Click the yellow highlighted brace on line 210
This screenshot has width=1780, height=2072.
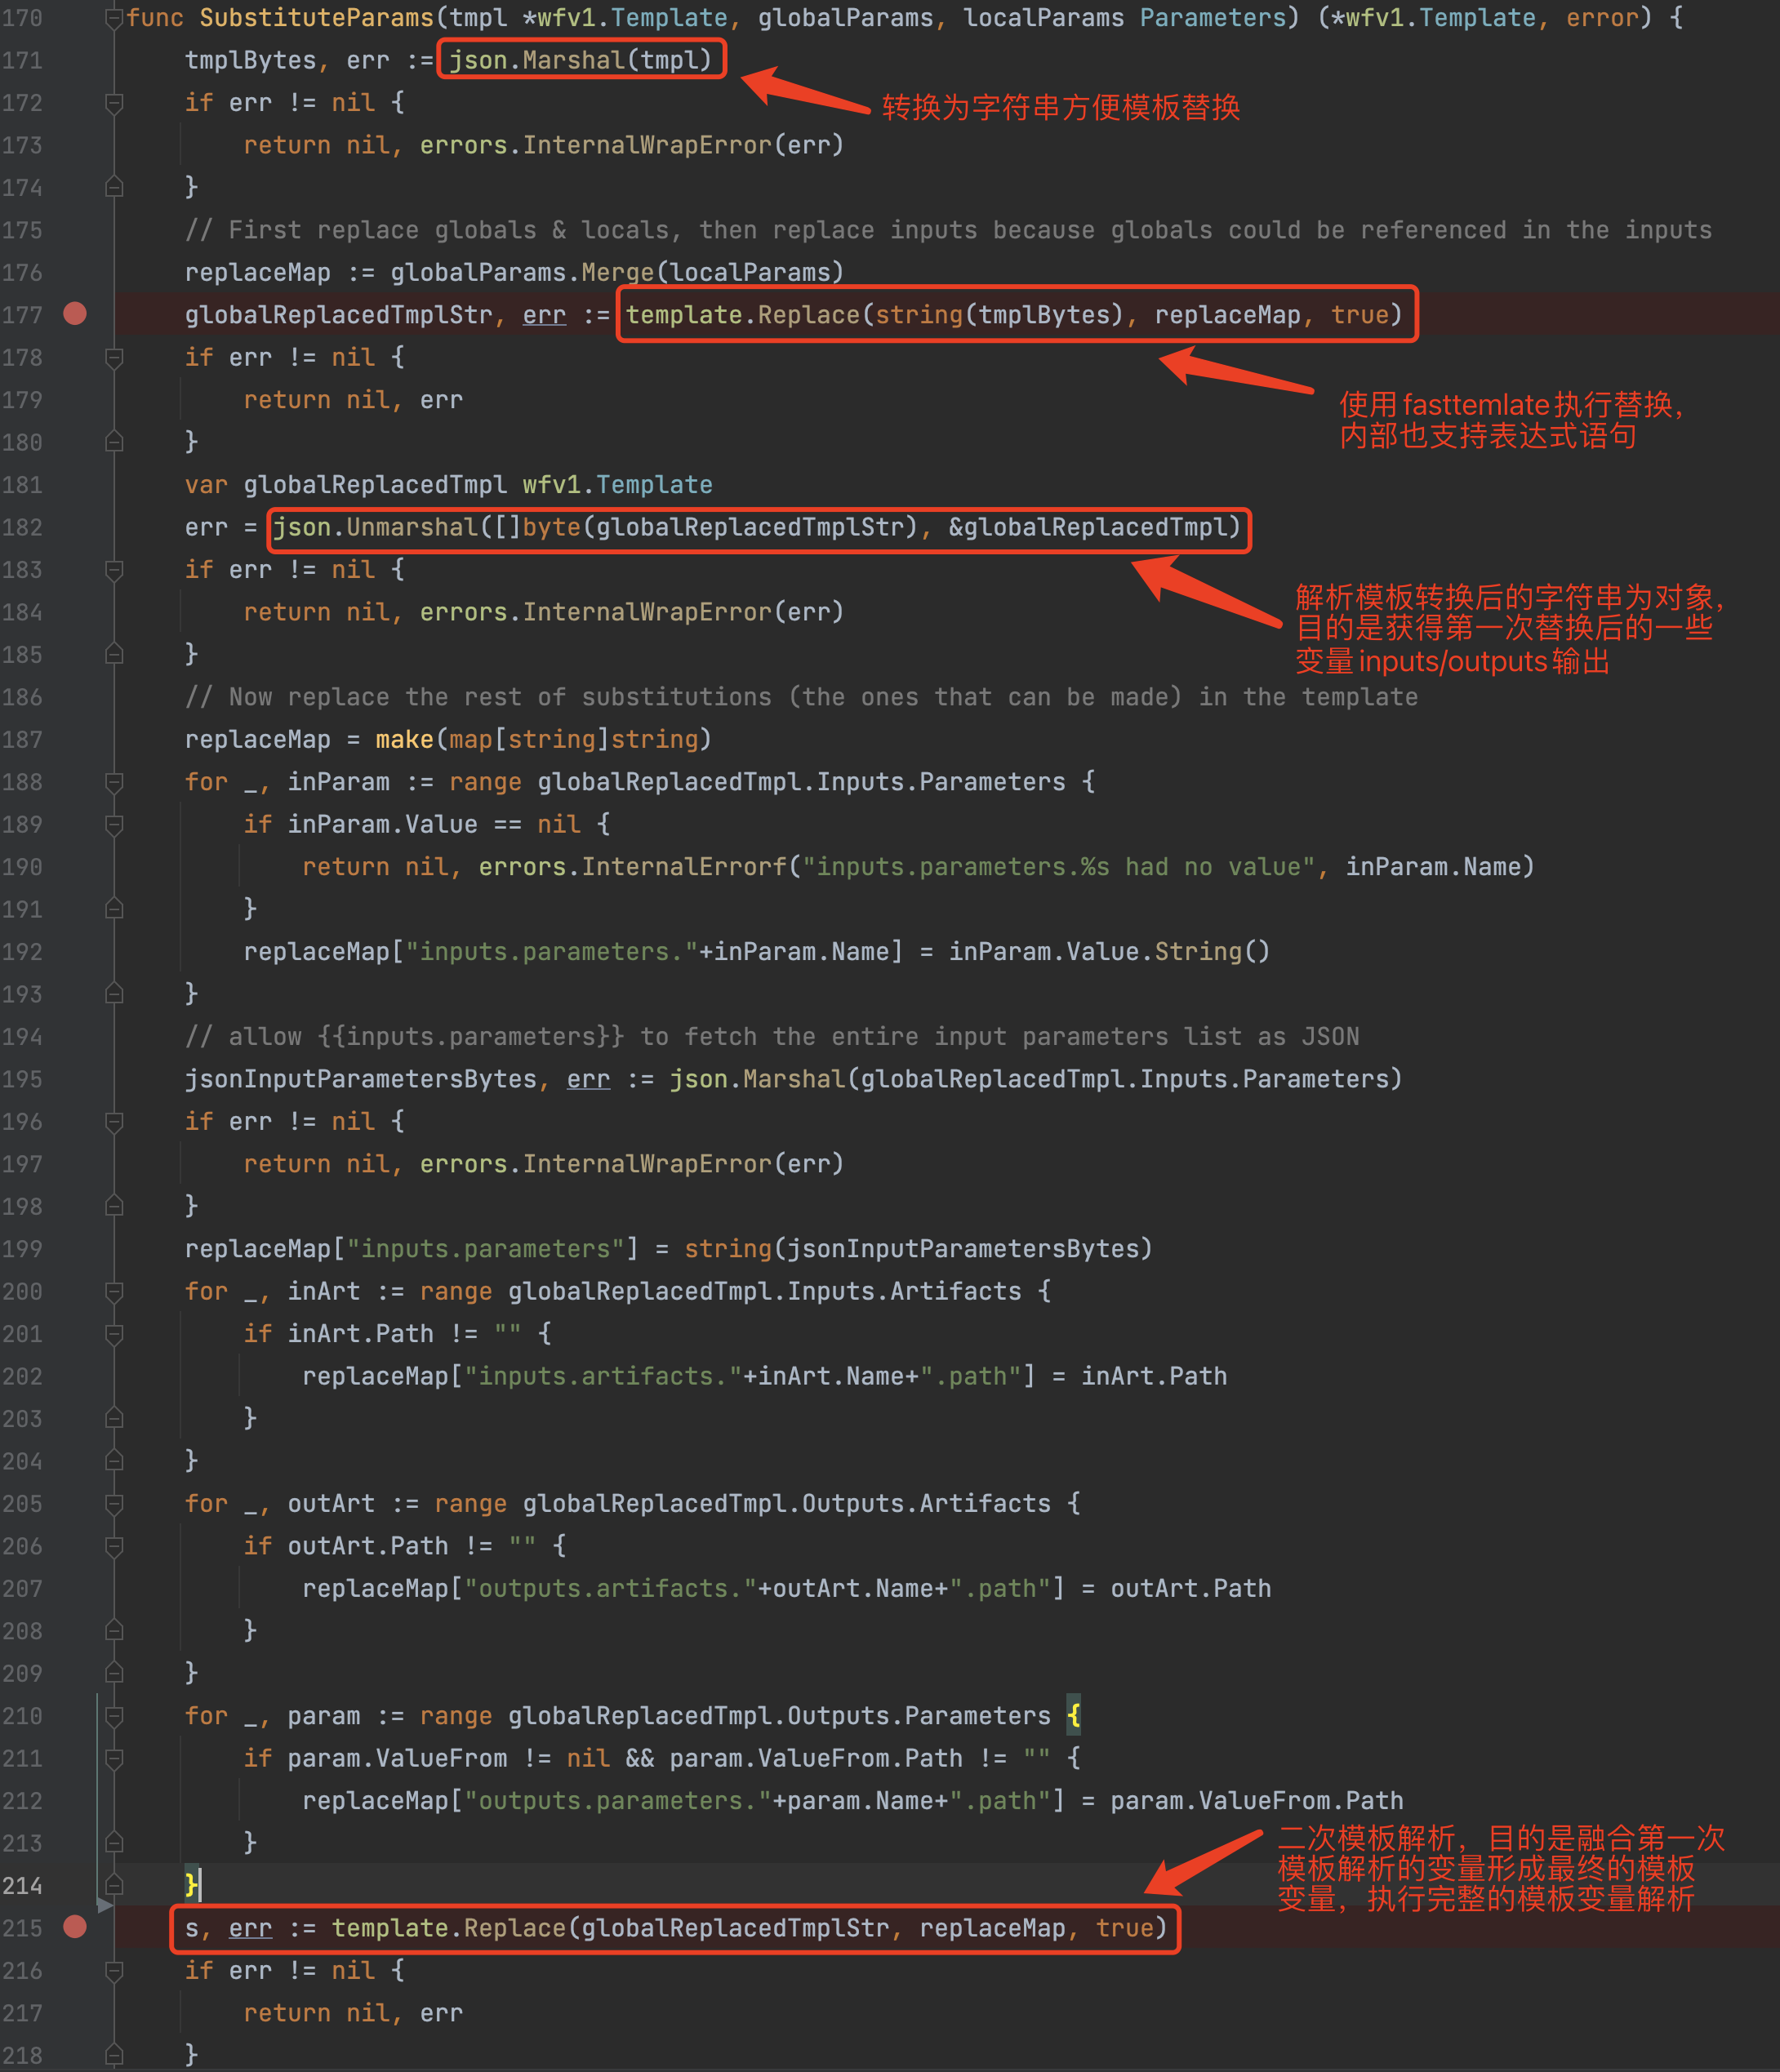pos(1073,1716)
